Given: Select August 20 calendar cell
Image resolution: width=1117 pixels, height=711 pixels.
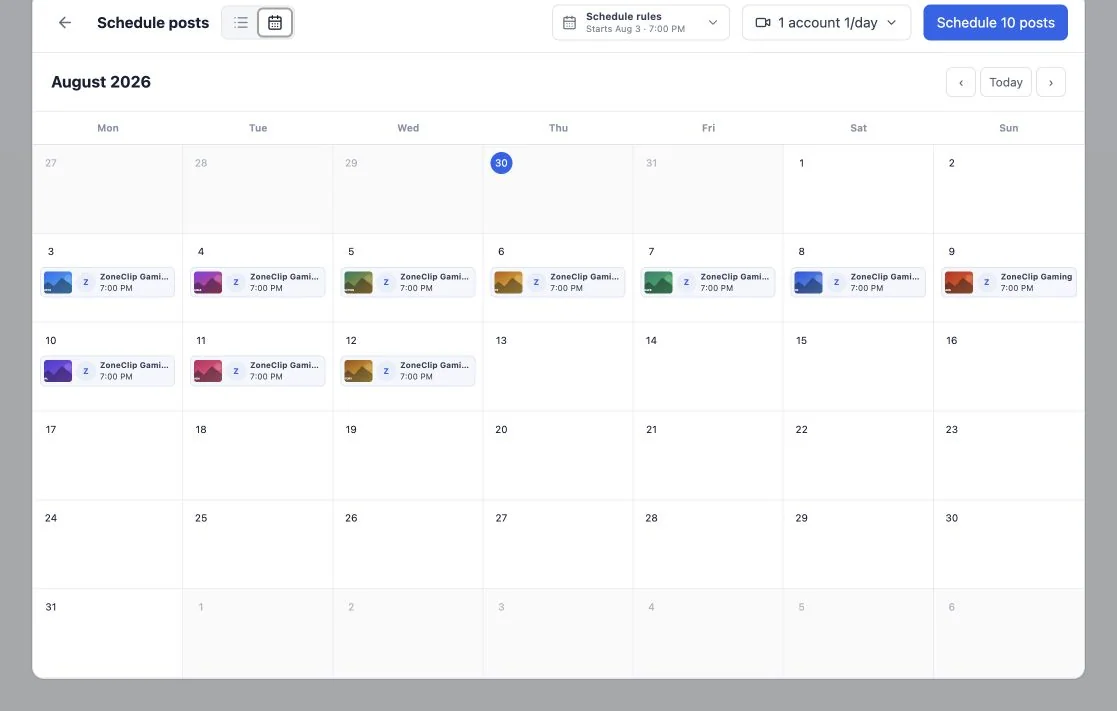Looking at the screenshot, I should pos(558,455).
